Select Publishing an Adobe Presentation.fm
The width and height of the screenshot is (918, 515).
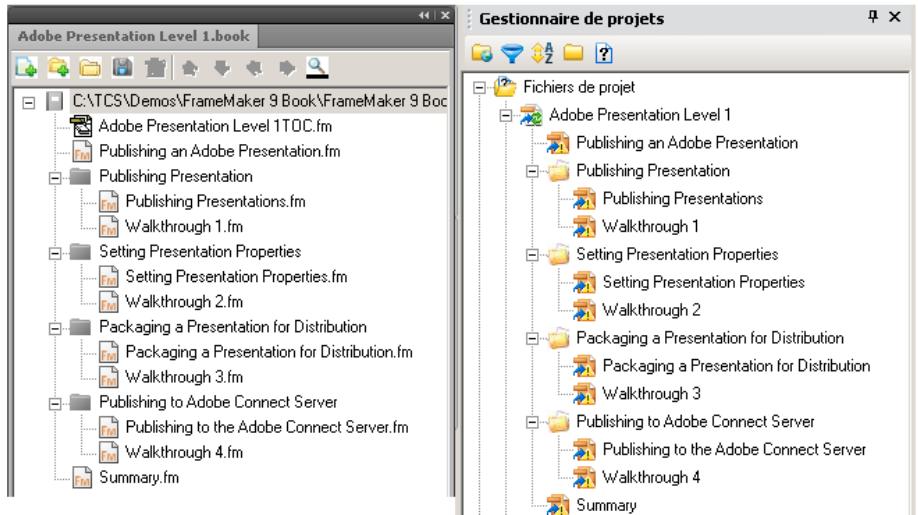tap(220, 151)
